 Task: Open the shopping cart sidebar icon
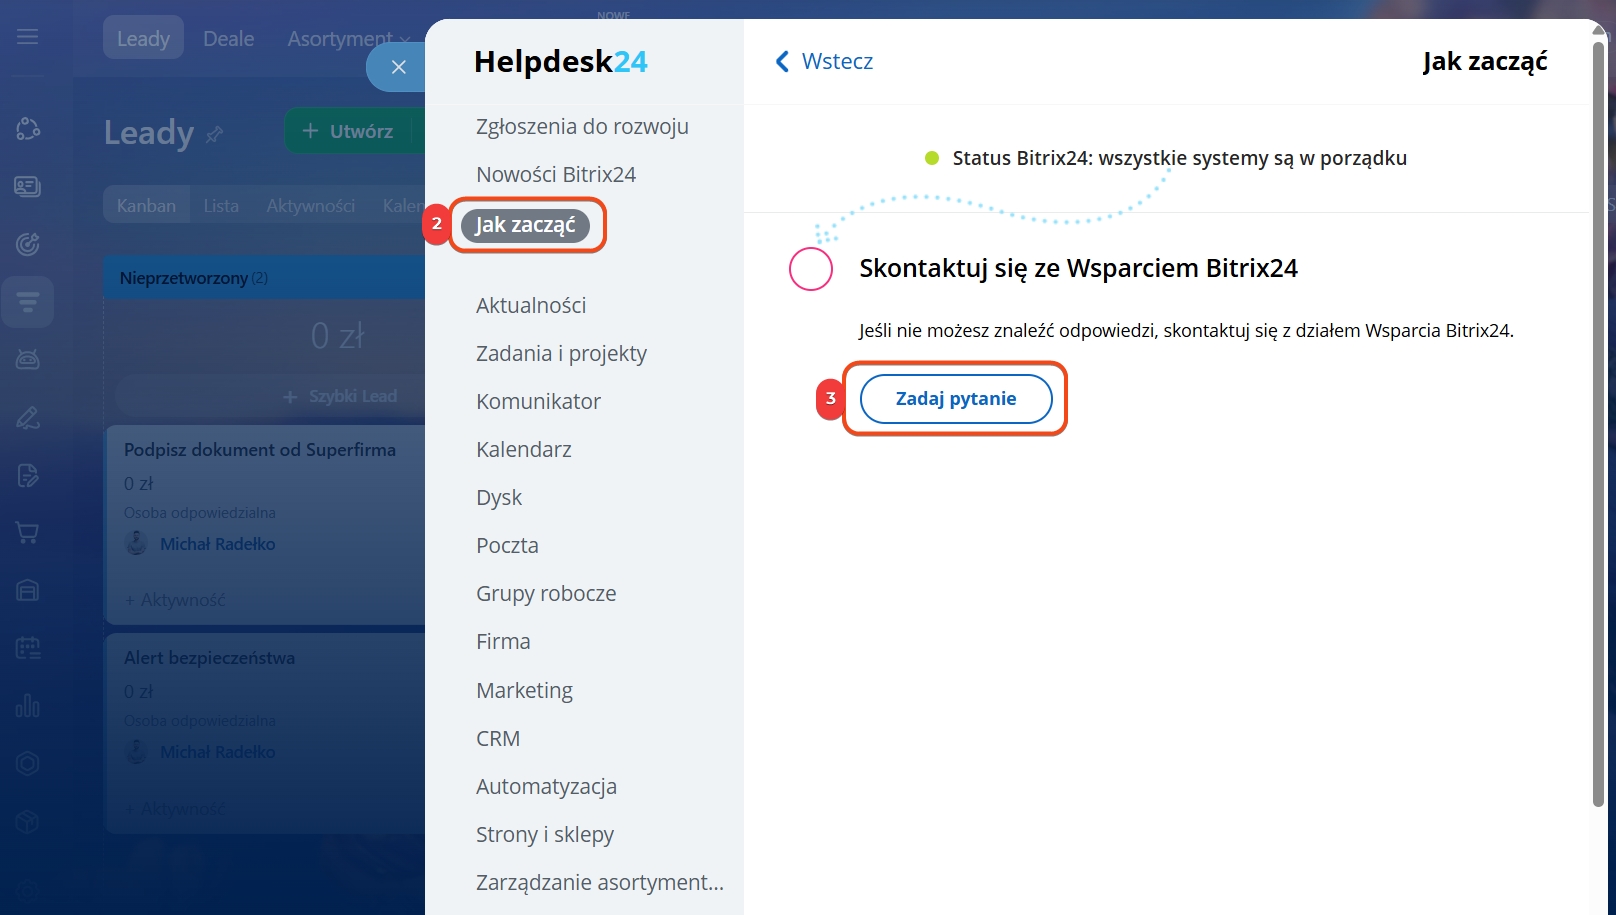[28, 533]
